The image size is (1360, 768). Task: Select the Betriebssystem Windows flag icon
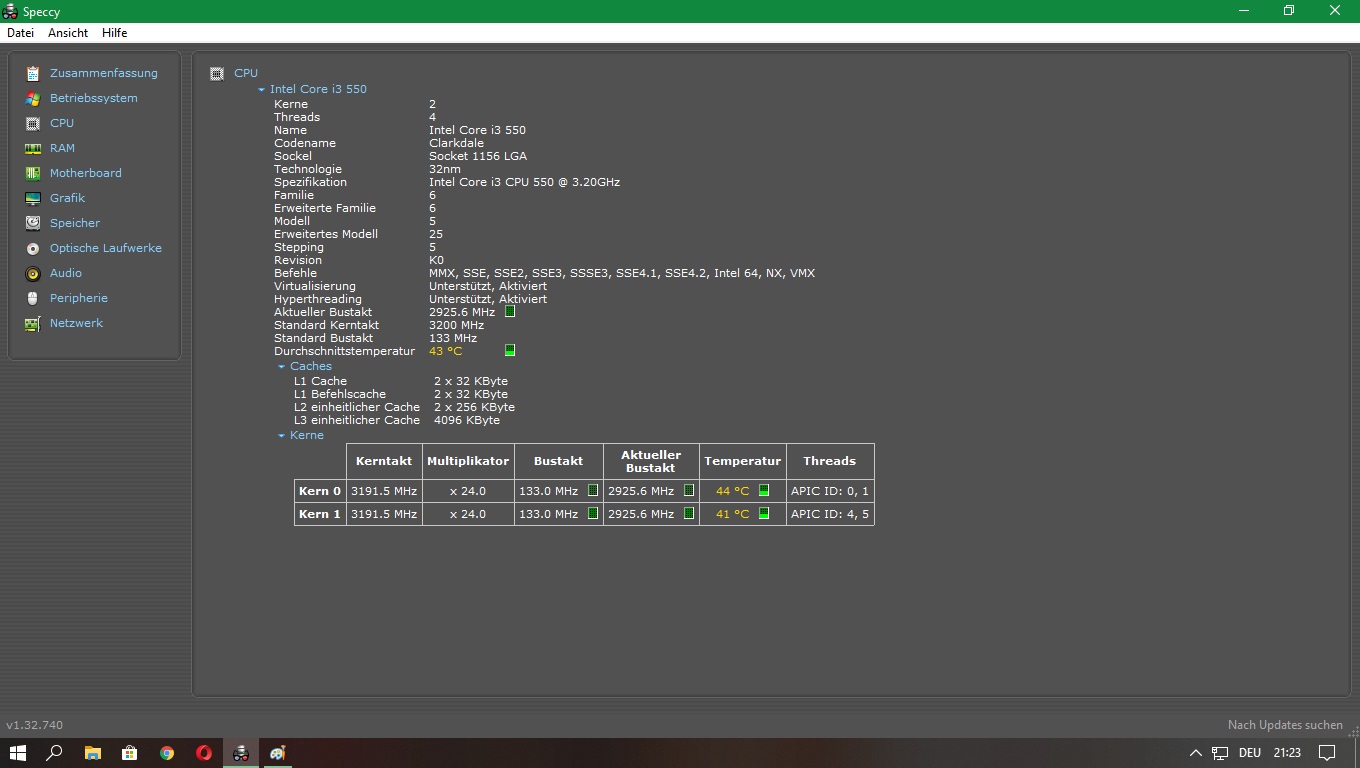(33, 98)
